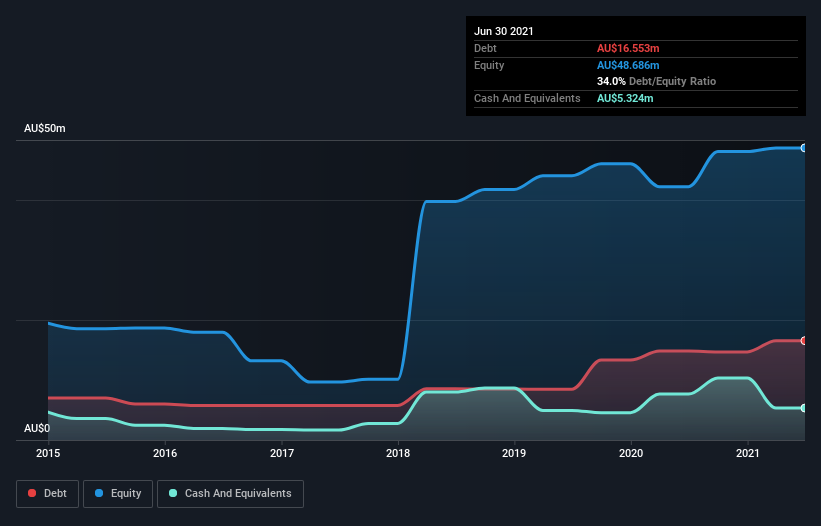Click the Jun 30 2021 tooltip date
Viewport: 821px width, 526px height.
click(x=504, y=31)
